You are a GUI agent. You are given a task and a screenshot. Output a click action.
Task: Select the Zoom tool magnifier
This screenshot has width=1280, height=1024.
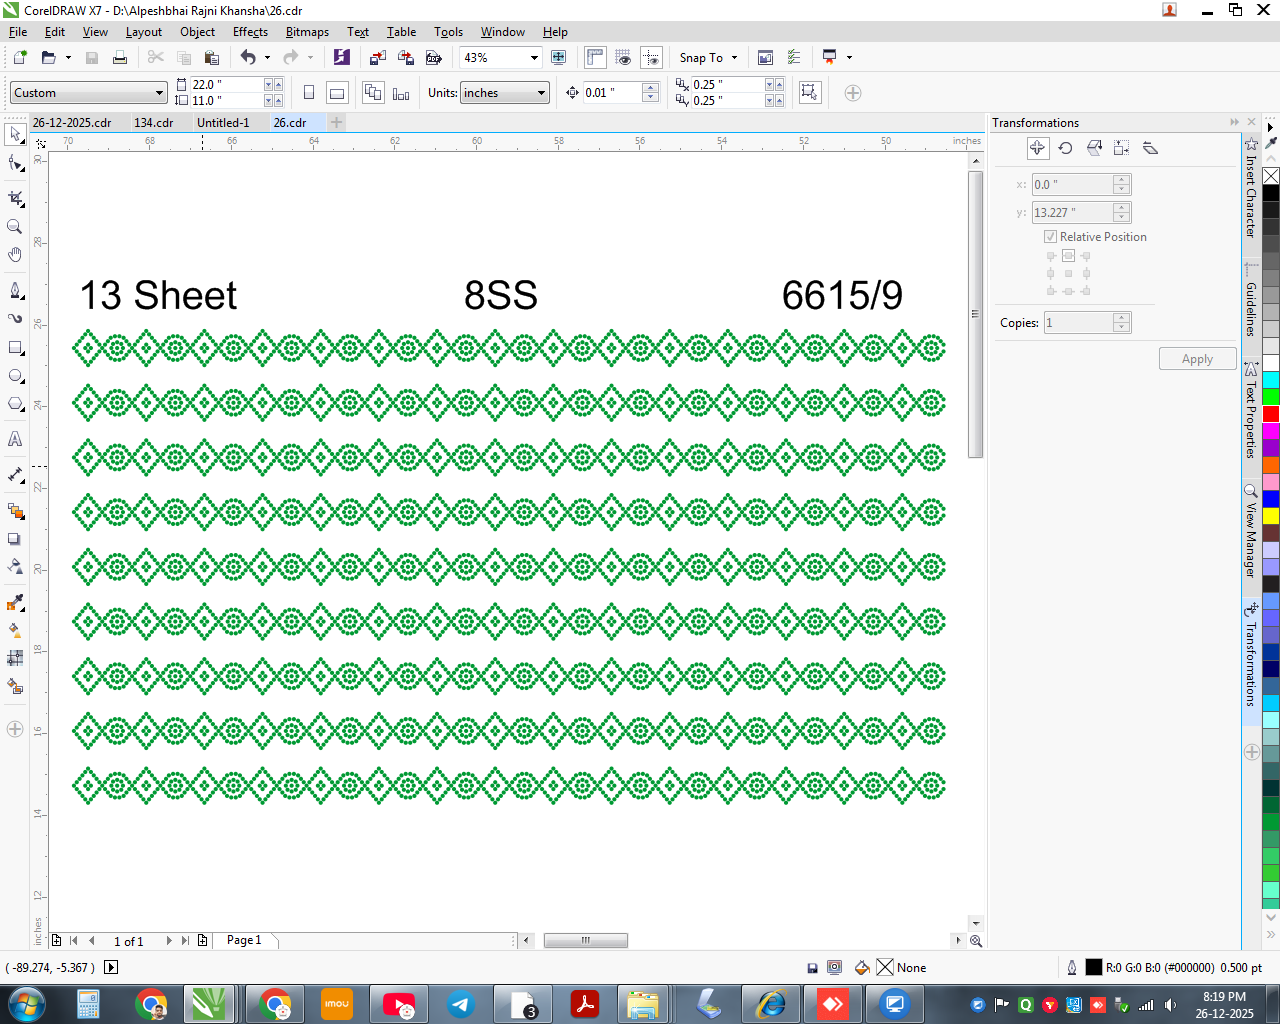click(15, 226)
